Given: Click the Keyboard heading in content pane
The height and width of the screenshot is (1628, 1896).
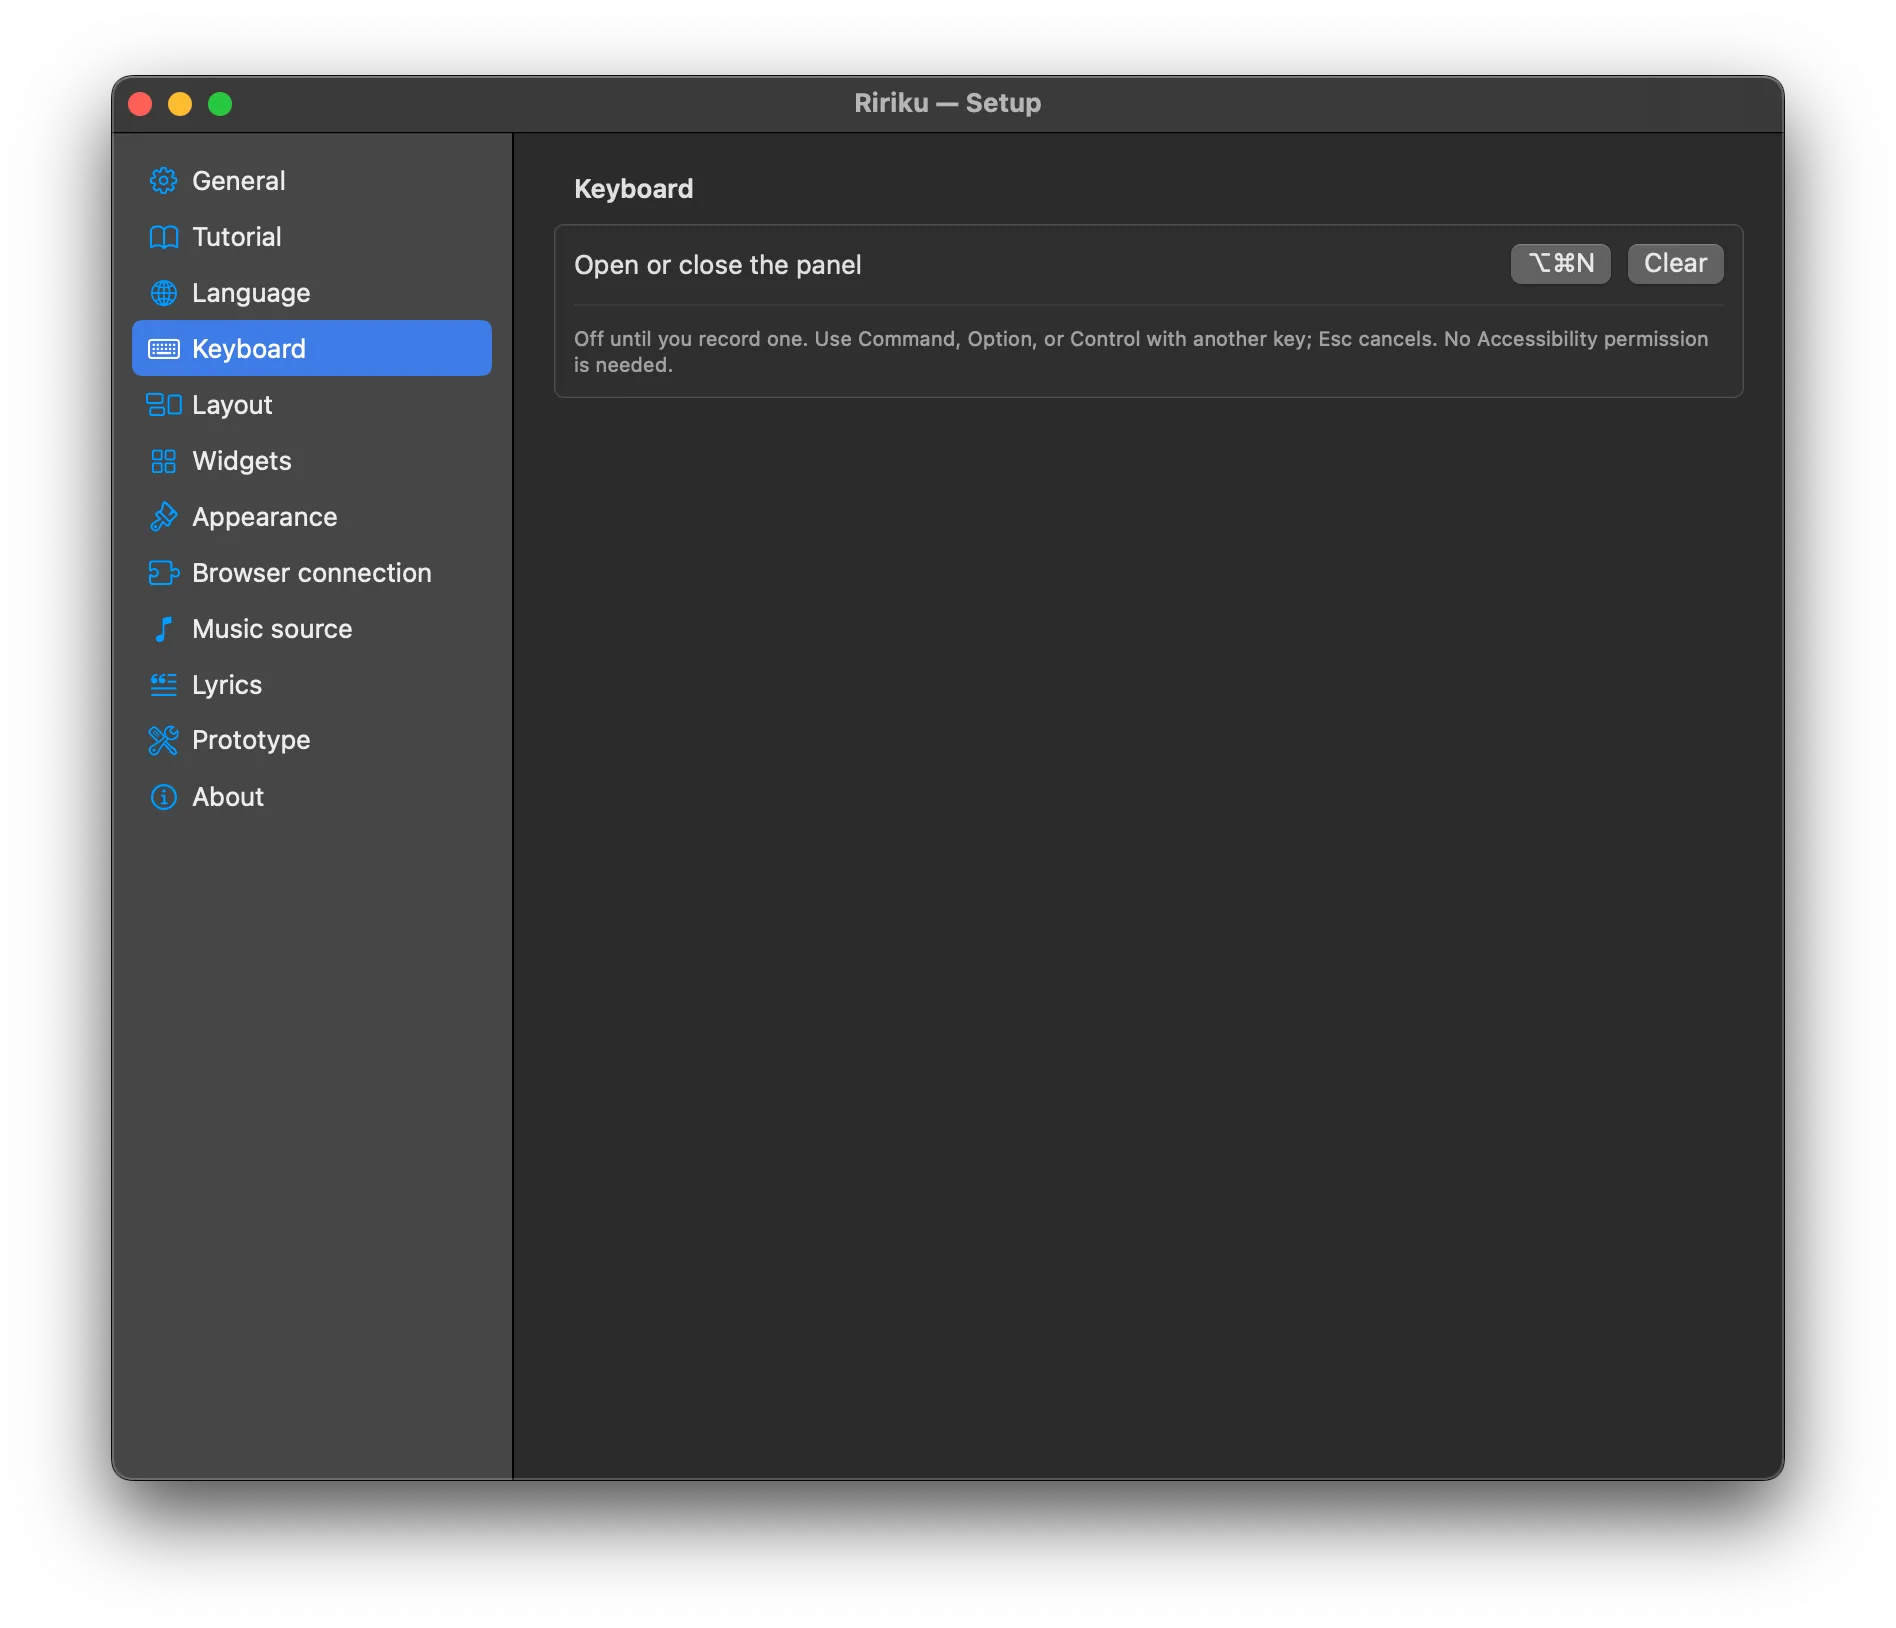Looking at the screenshot, I should pyautogui.click(x=633, y=189).
